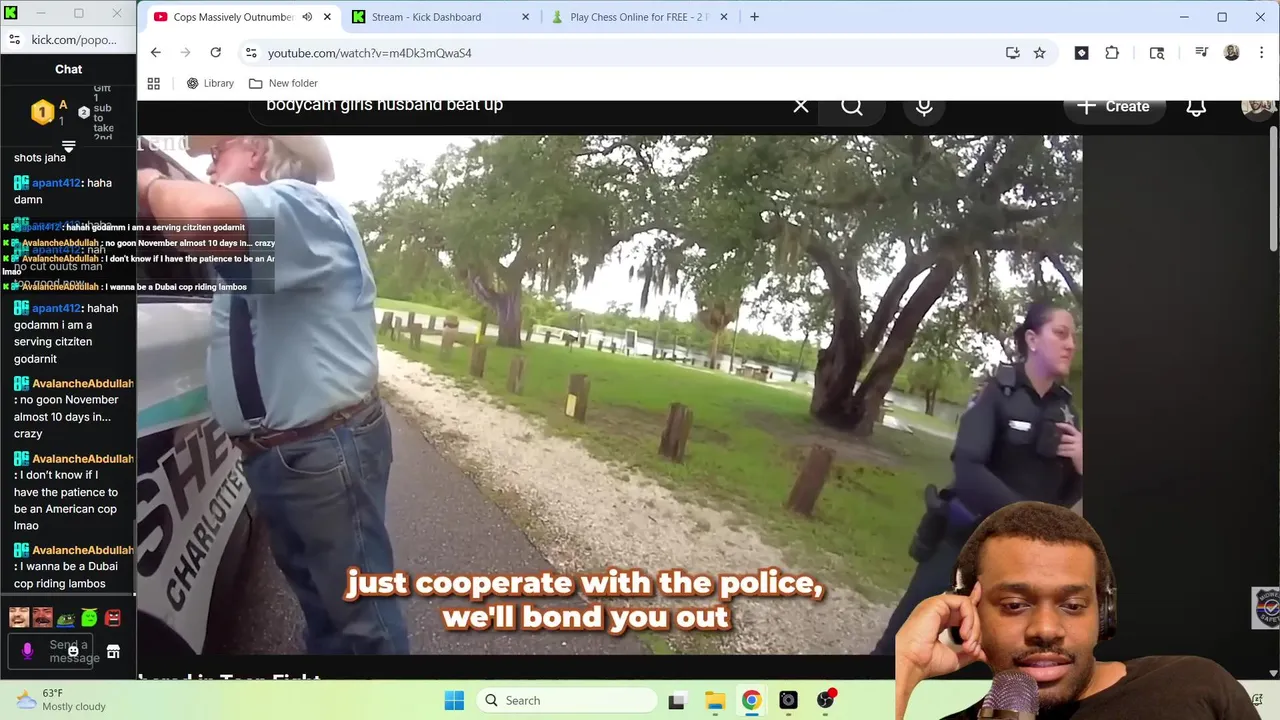Click username apant412 on haha damn message
1280x720 pixels.
pos(57,183)
